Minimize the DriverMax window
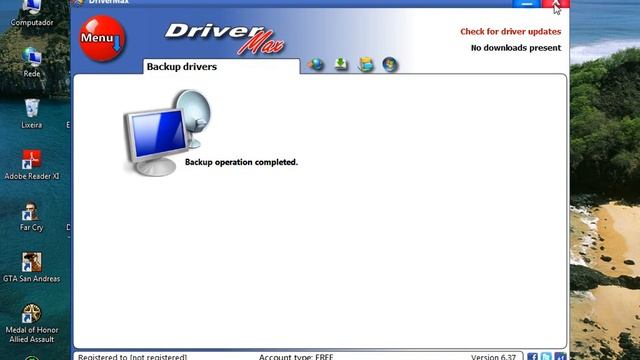The width and height of the screenshot is (640, 360). point(527,3)
